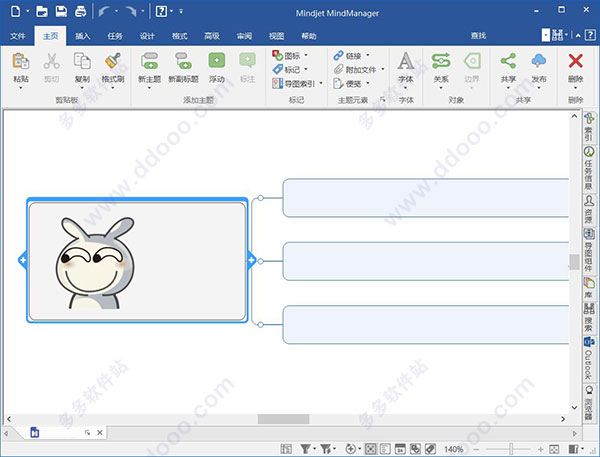Toggle the show/hide elements status bar icon
The width and height of the screenshot is (600, 457).
(286, 449)
